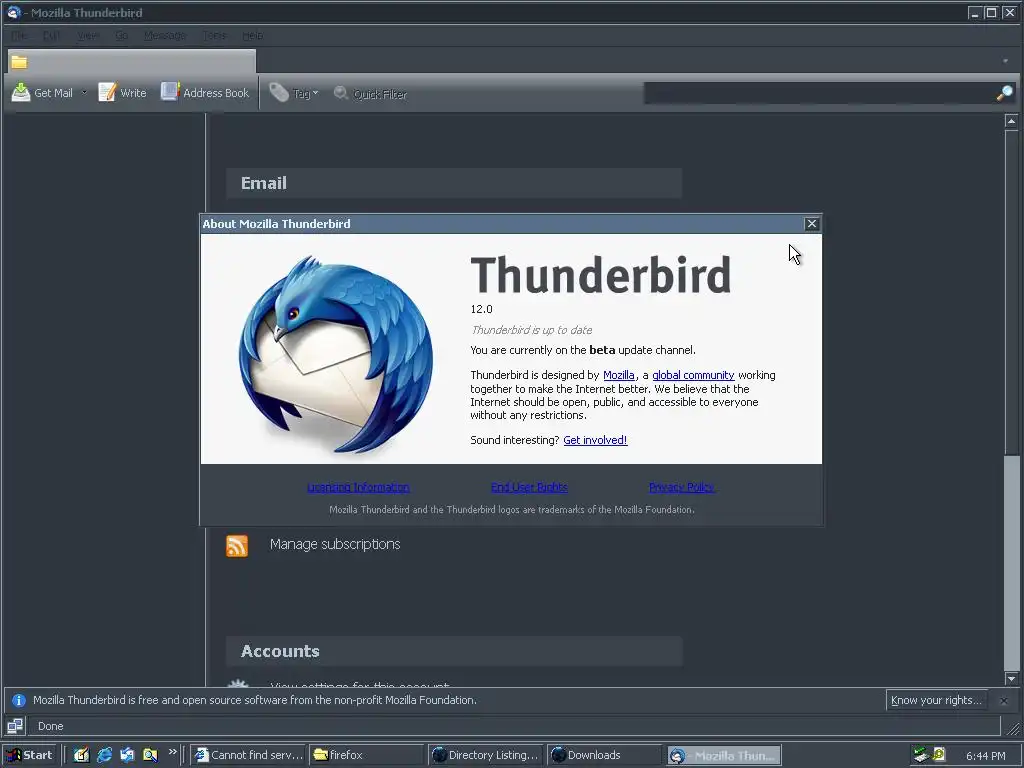This screenshot has height=768, width=1024.
Task: Expand the quick launch overflow chevron
Action: pos(172,752)
